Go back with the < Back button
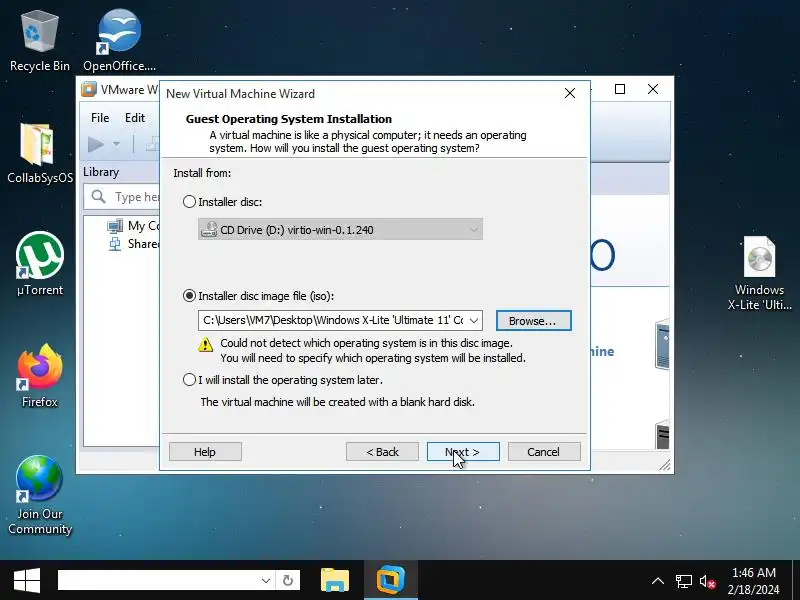Screen dimensions: 800x600 click(x=382, y=452)
